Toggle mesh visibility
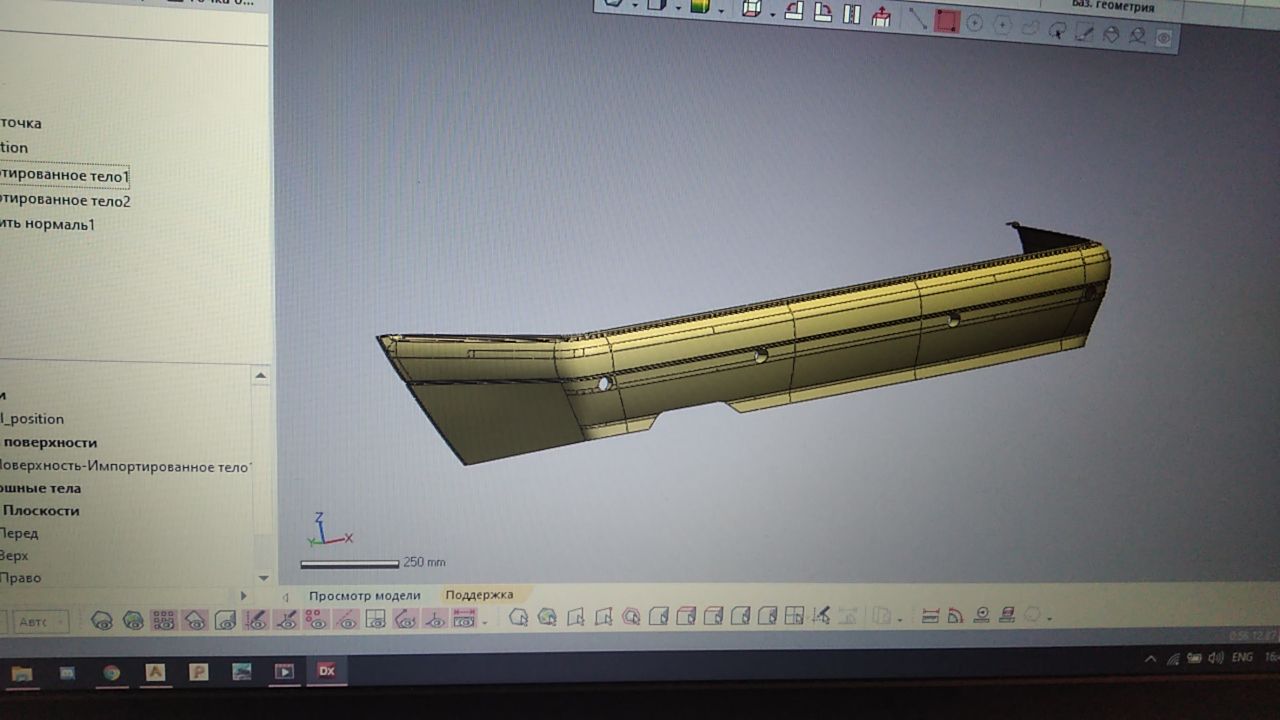The height and width of the screenshot is (720, 1280). (102, 621)
